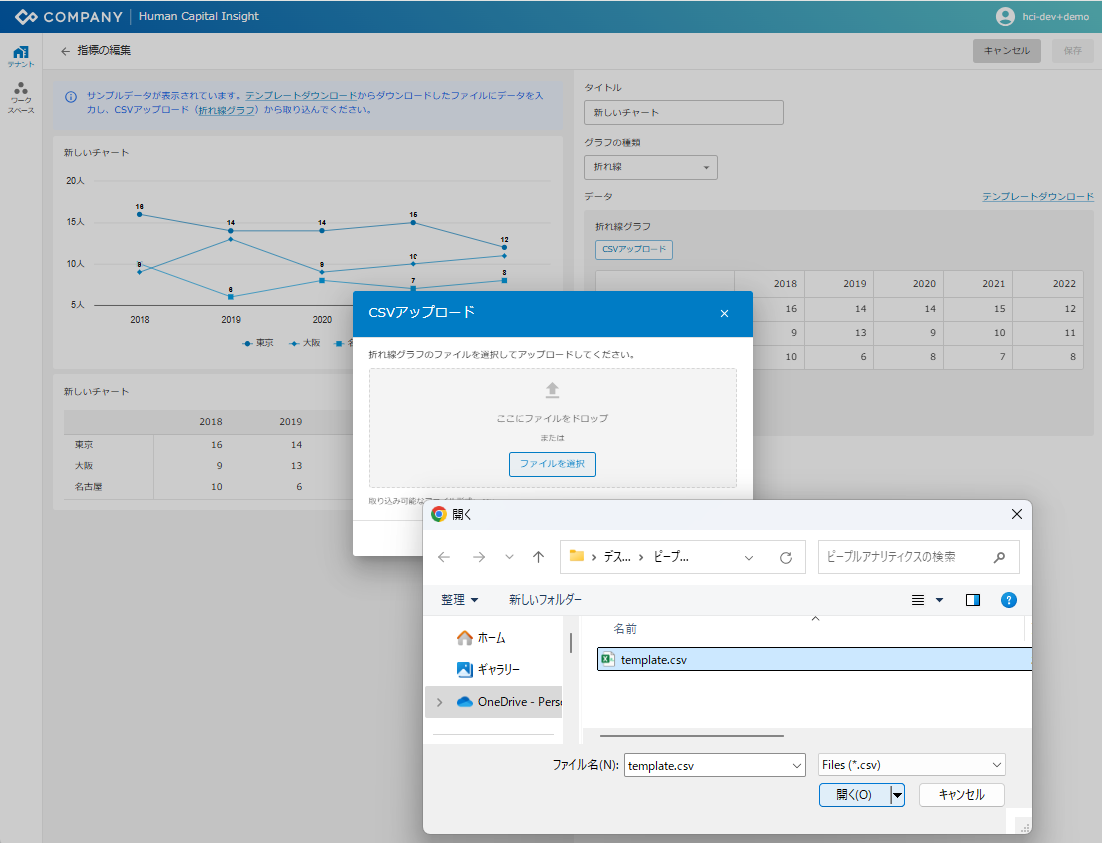1103x843 pixels.
Task: Click the 開く(O) button
Action: coord(853,795)
